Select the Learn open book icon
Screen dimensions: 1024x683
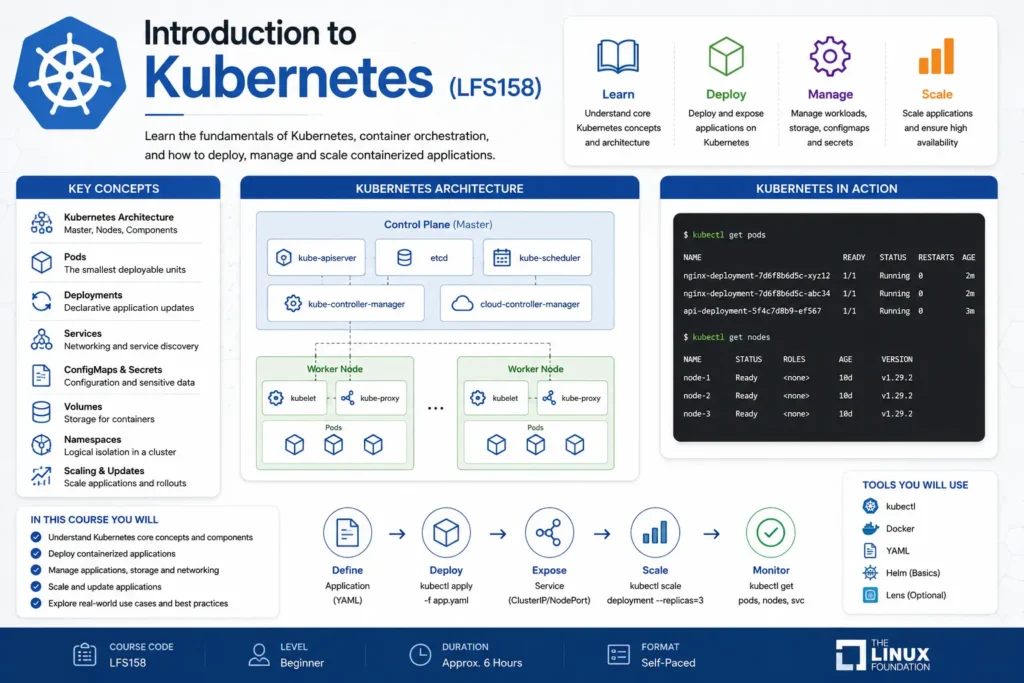pyautogui.click(x=618, y=56)
